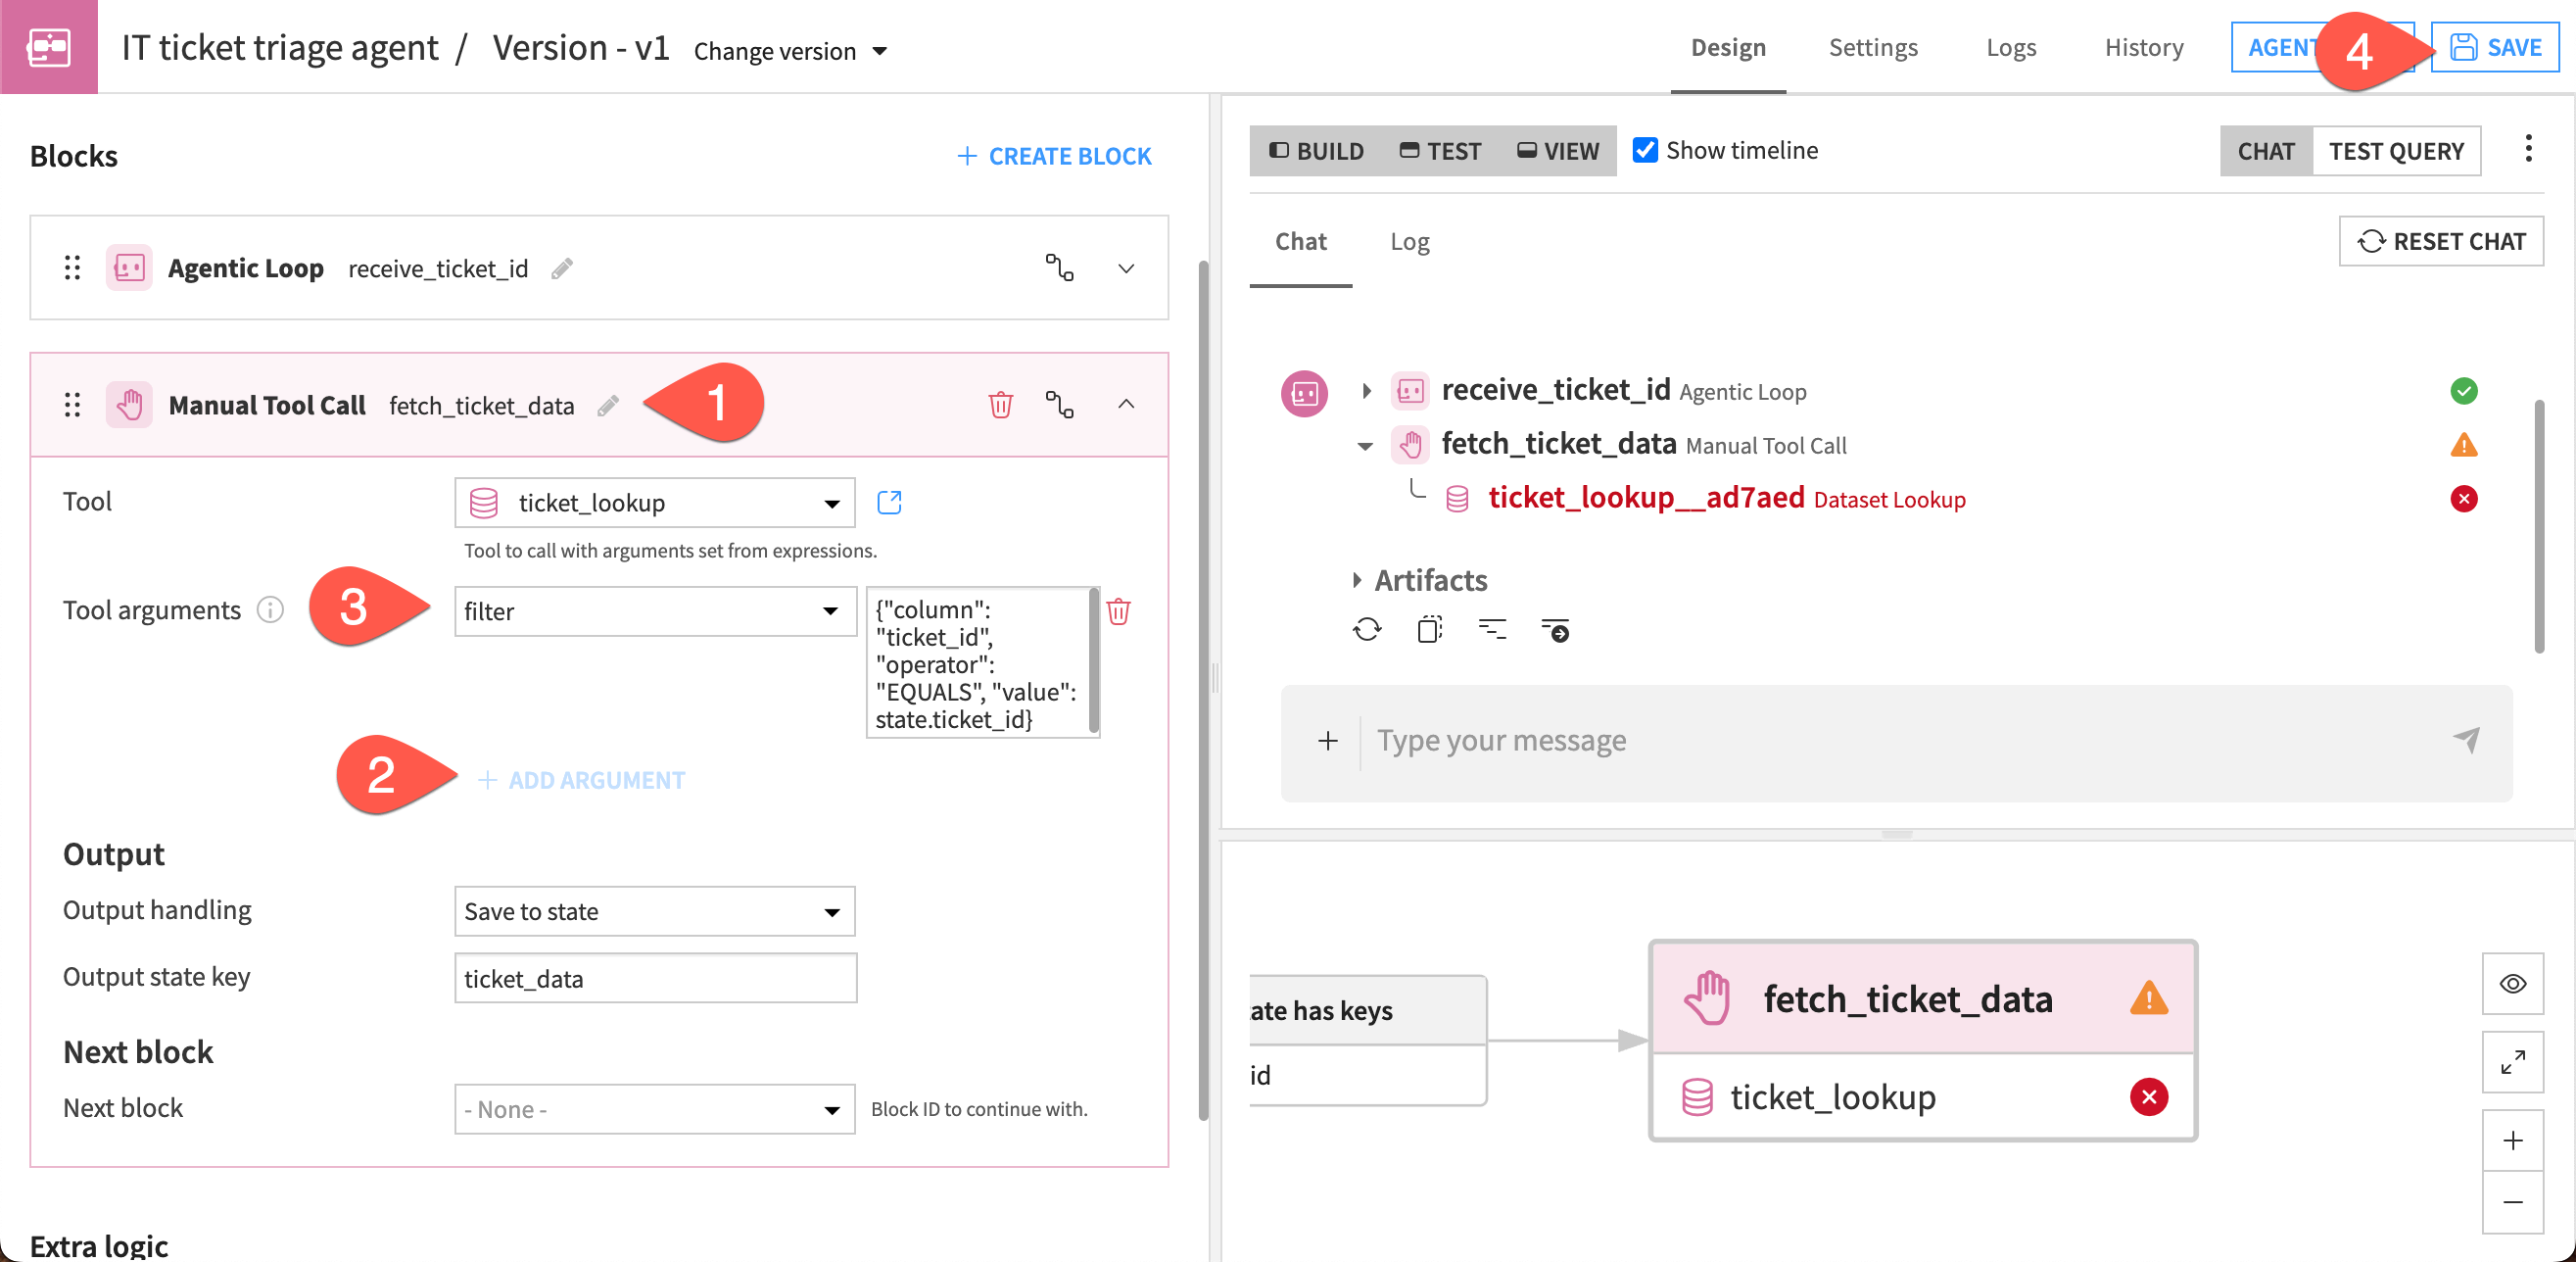Open the chat panel kebab menu
The height and width of the screenshot is (1262, 2576).
pos(2528,150)
